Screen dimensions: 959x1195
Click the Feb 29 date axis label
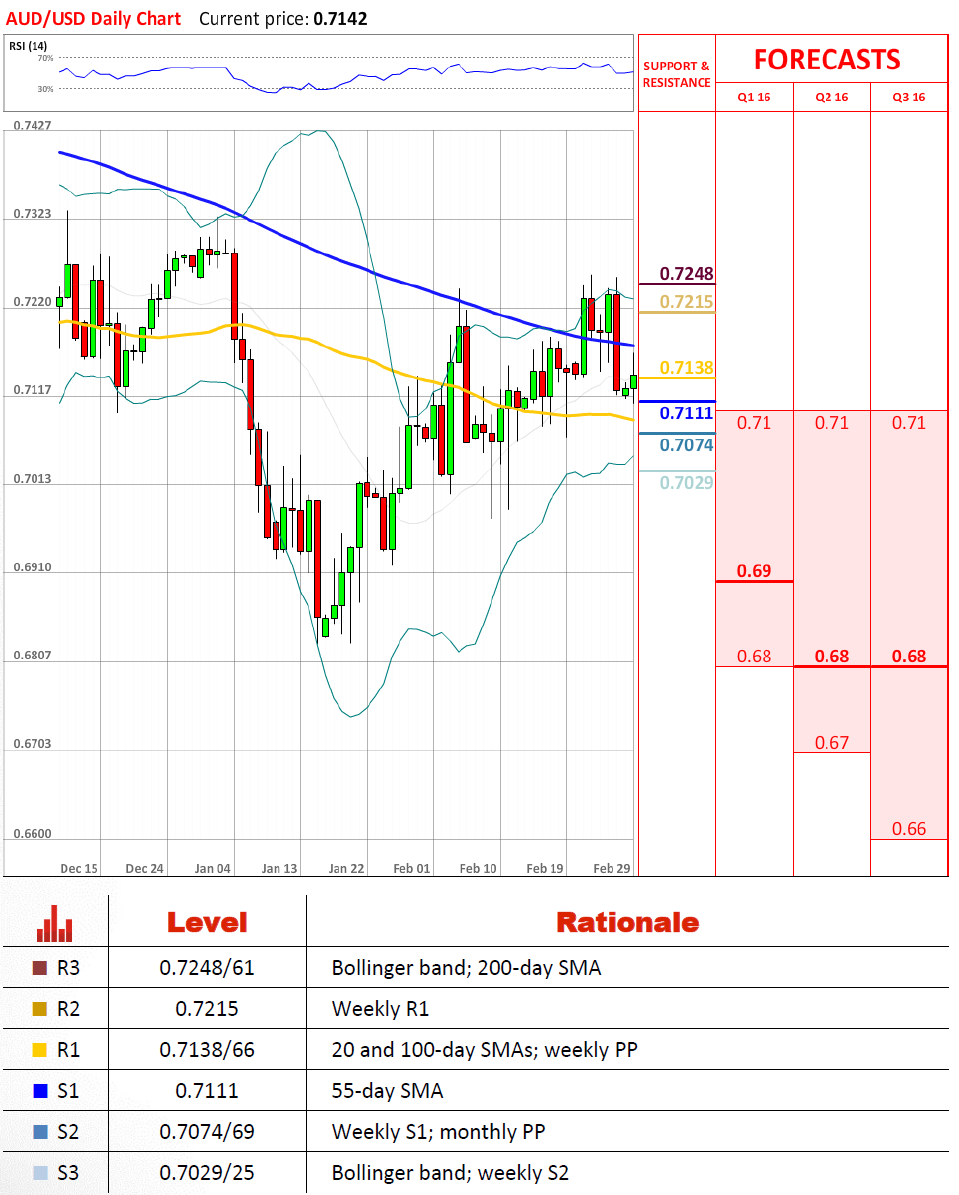tap(612, 869)
